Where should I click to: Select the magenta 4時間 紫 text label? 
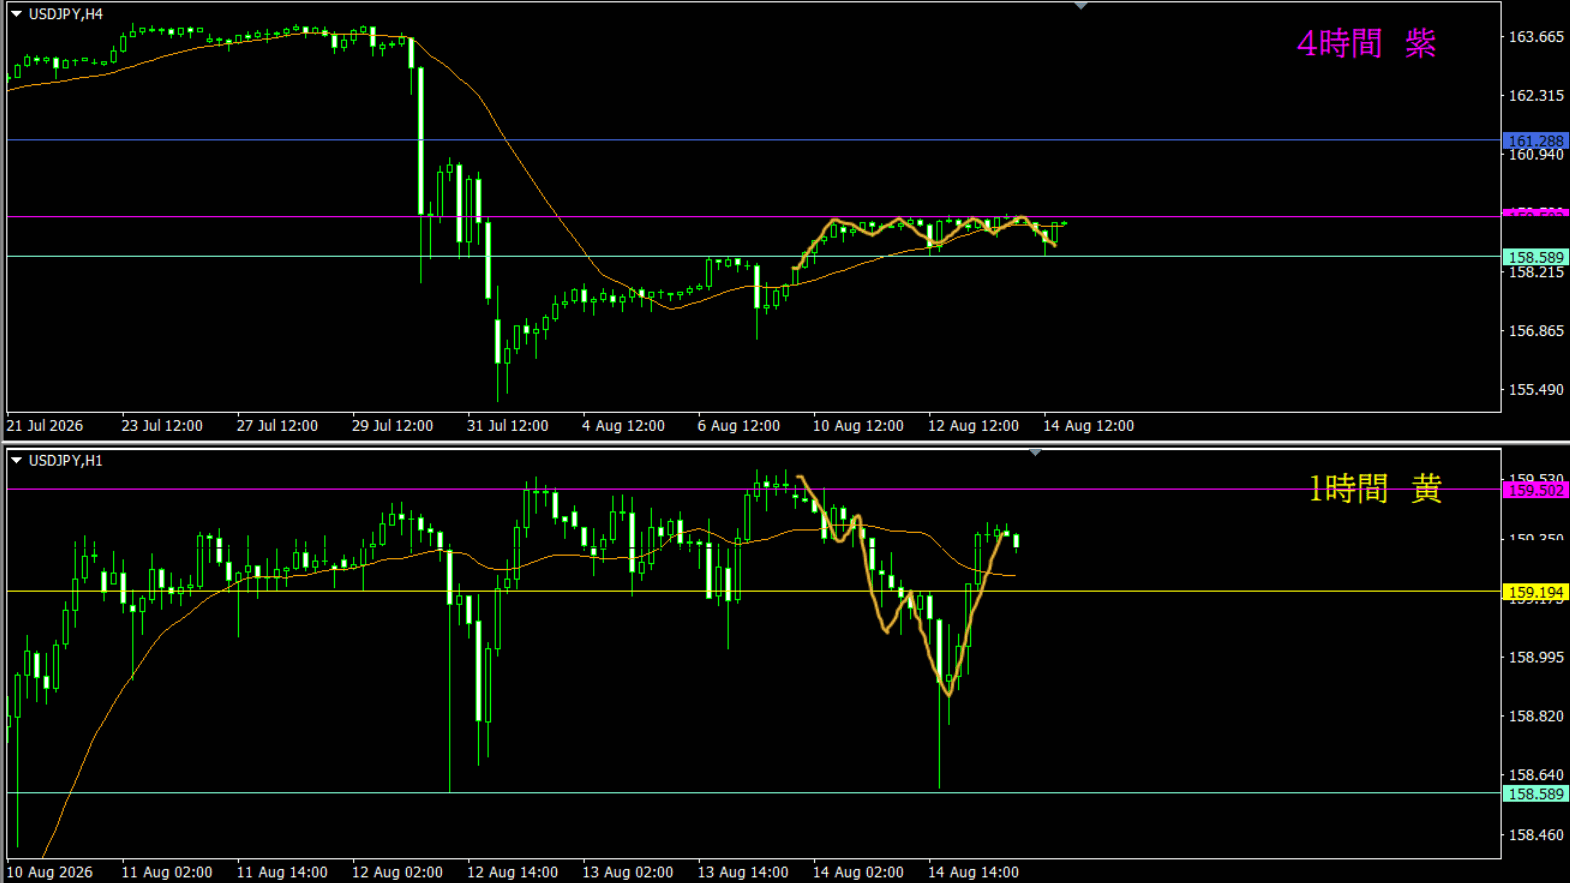coord(1366,43)
